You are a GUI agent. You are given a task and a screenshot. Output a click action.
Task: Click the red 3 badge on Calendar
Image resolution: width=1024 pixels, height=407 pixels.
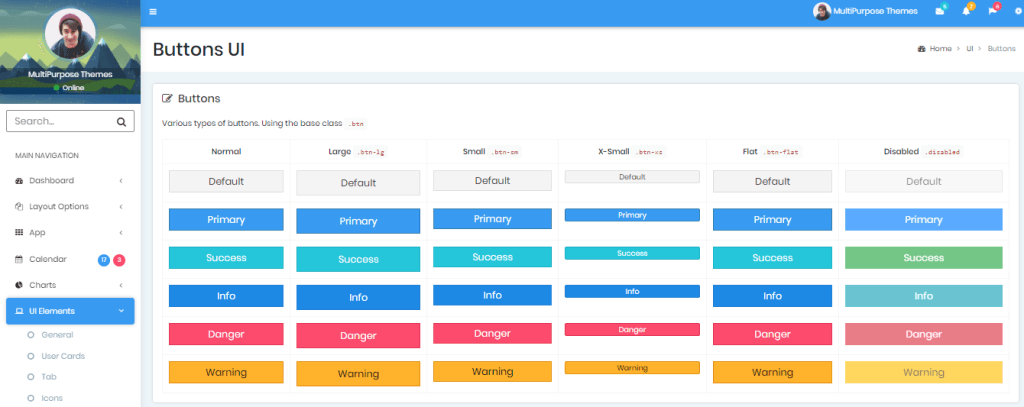coord(119,260)
